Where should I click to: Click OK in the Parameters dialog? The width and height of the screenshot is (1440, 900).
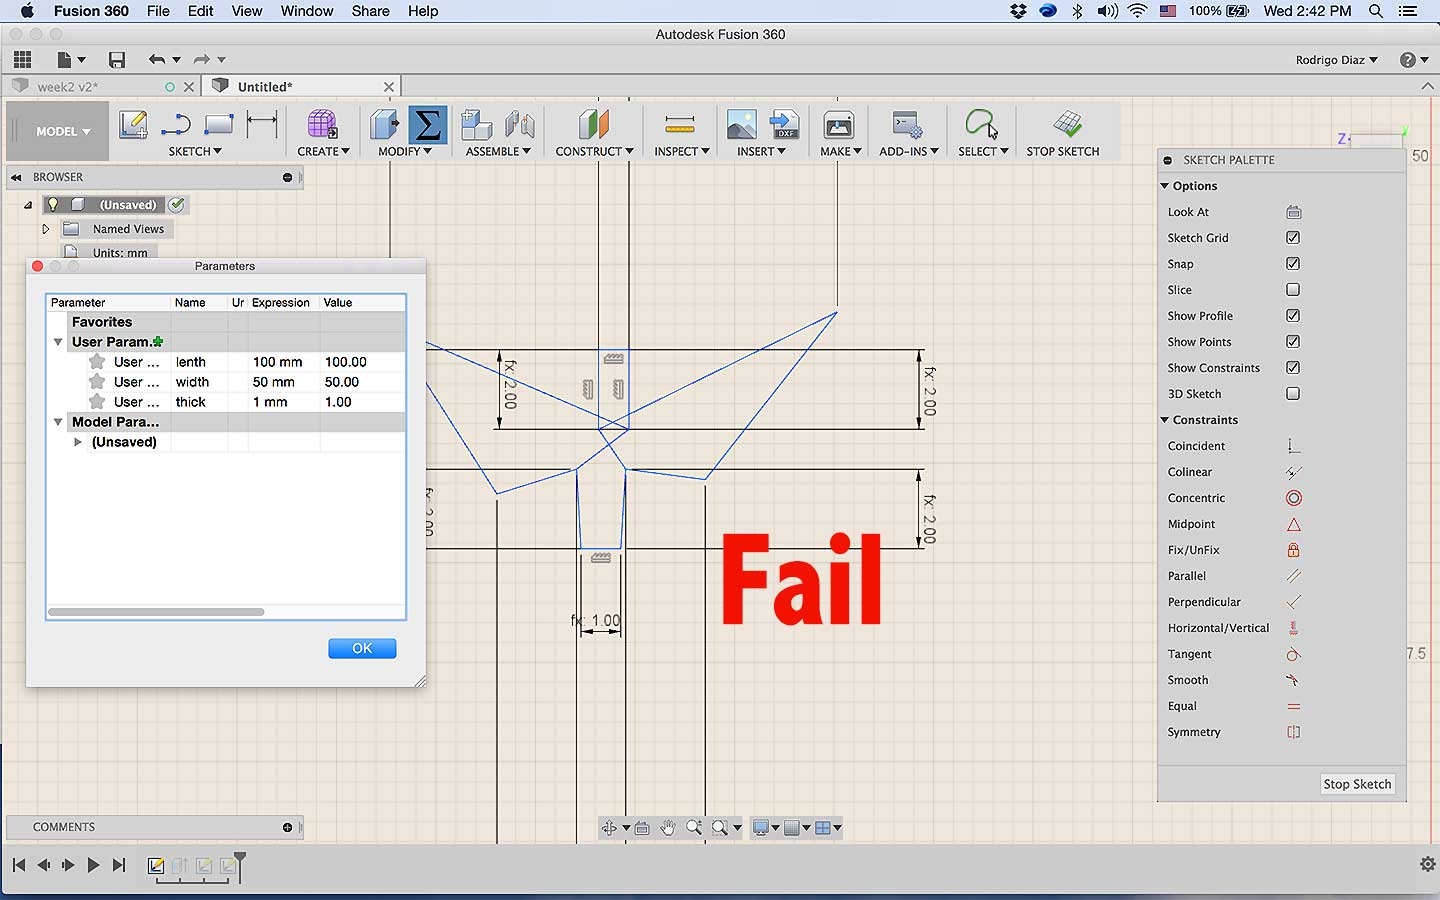[x=362, y=648]
